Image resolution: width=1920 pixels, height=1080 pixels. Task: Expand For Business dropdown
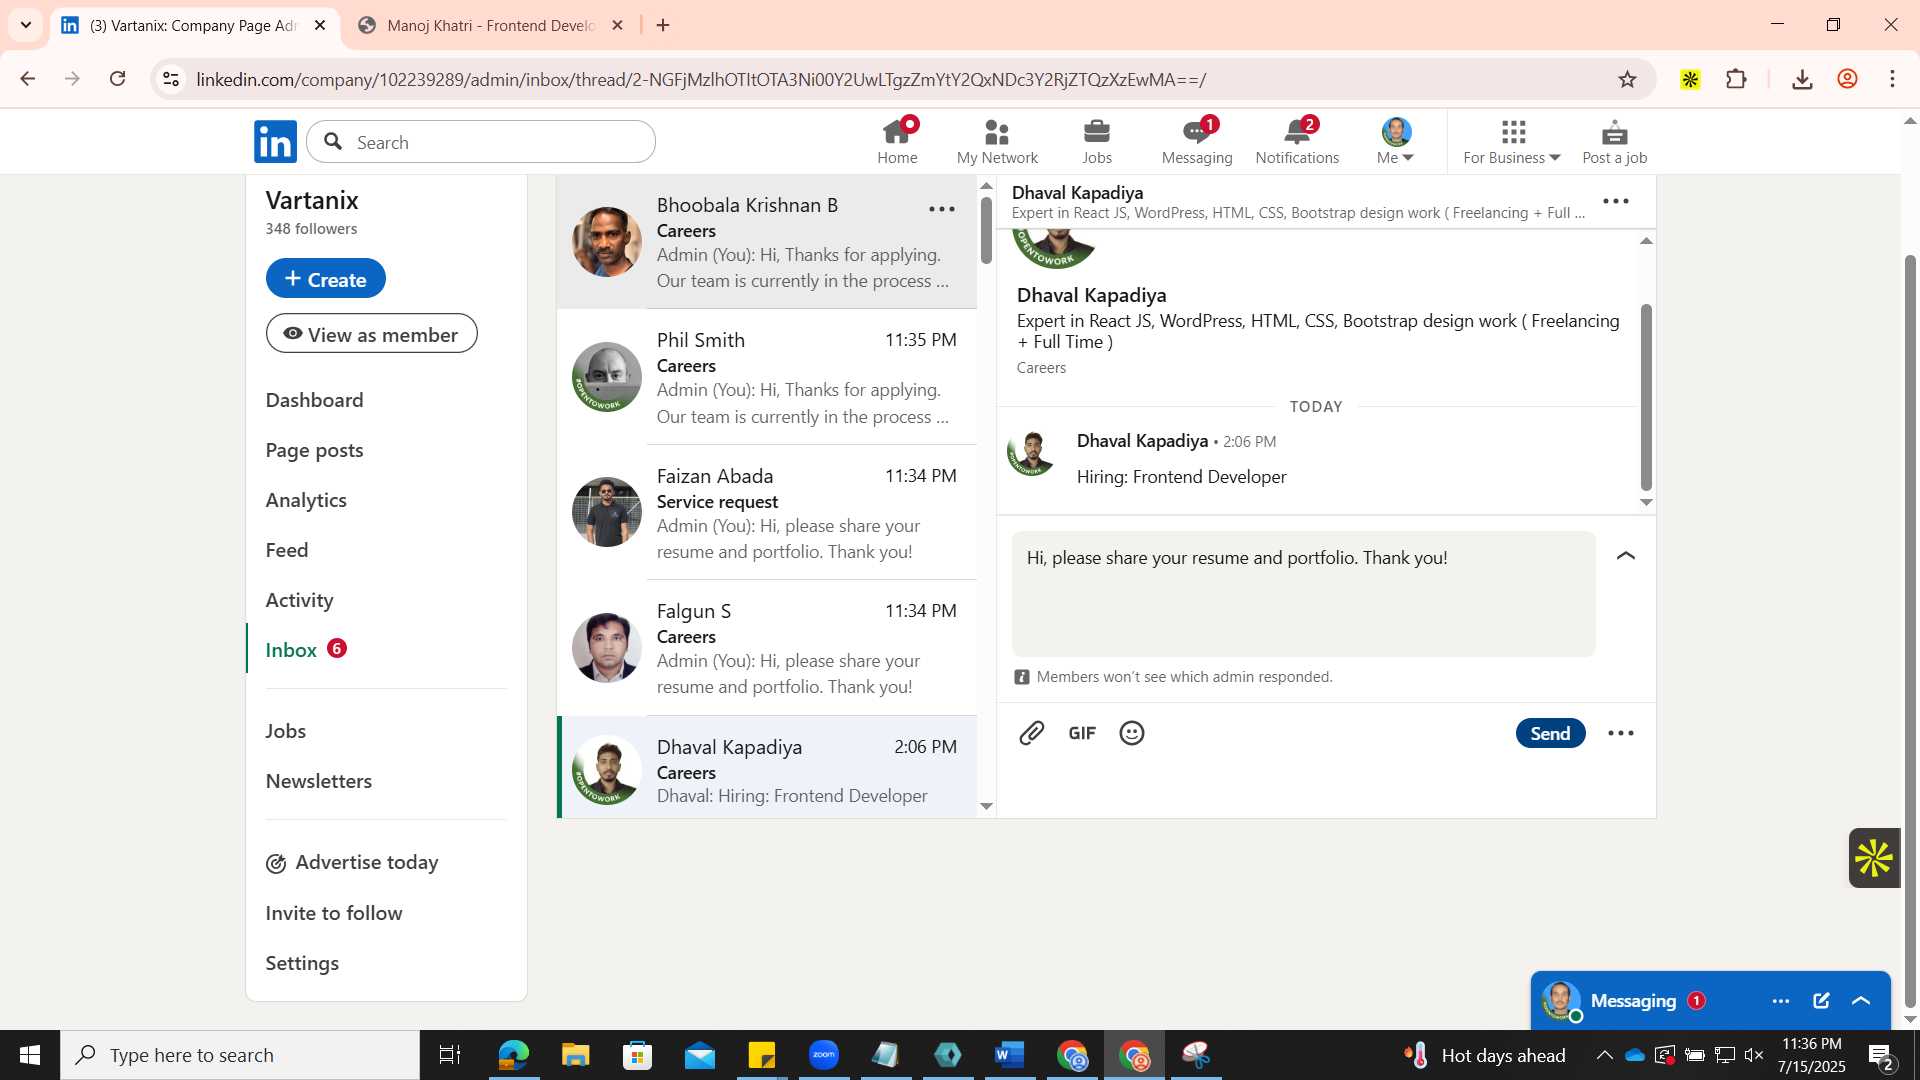(1512, 141)
